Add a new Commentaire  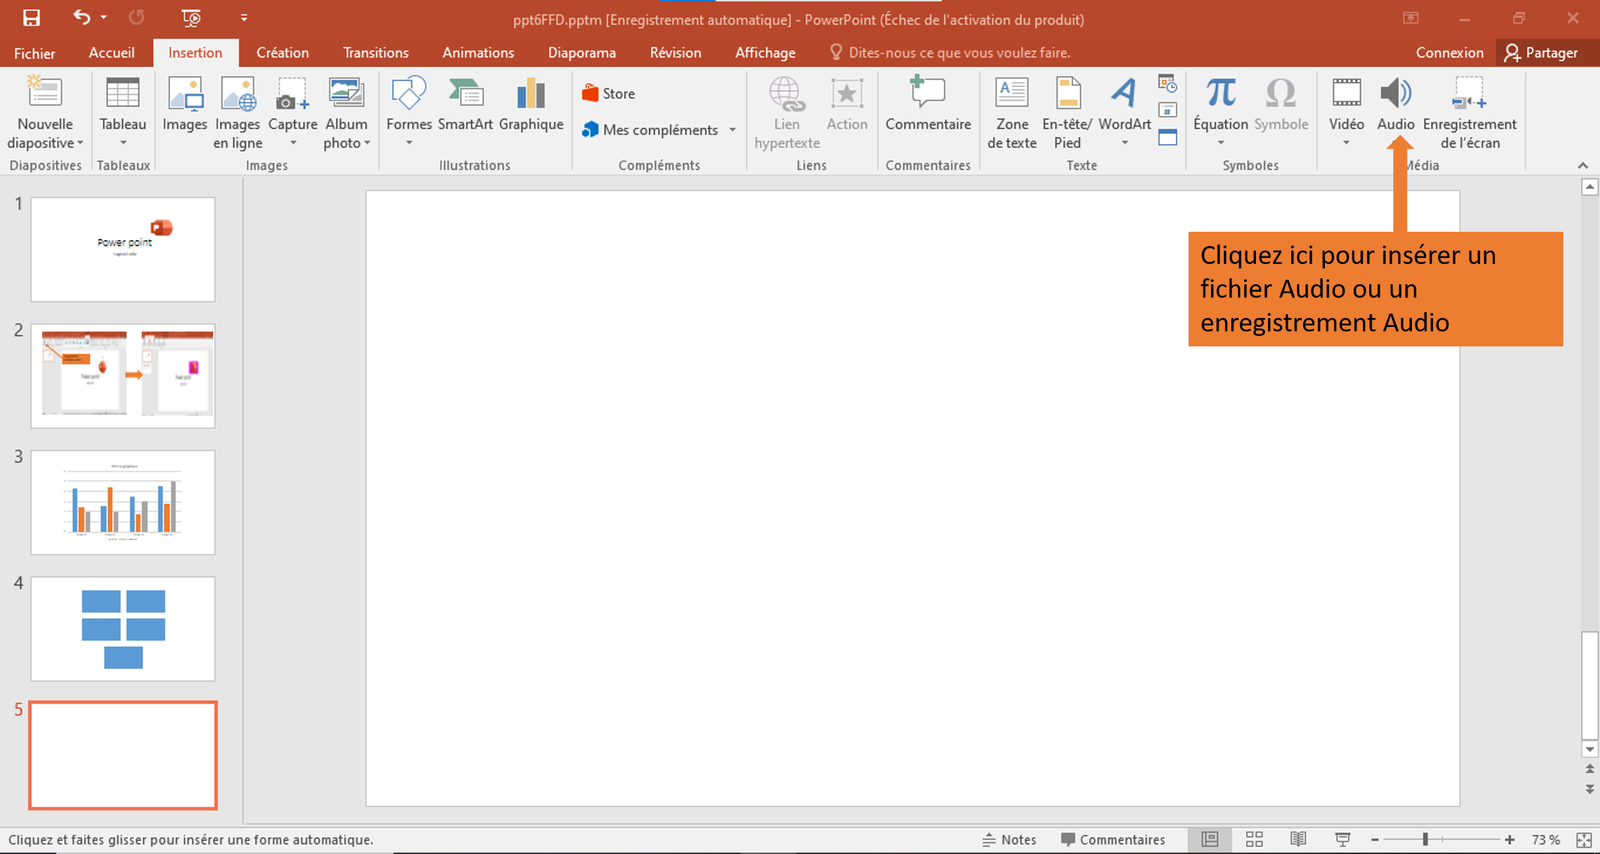[x=928, y=104]
